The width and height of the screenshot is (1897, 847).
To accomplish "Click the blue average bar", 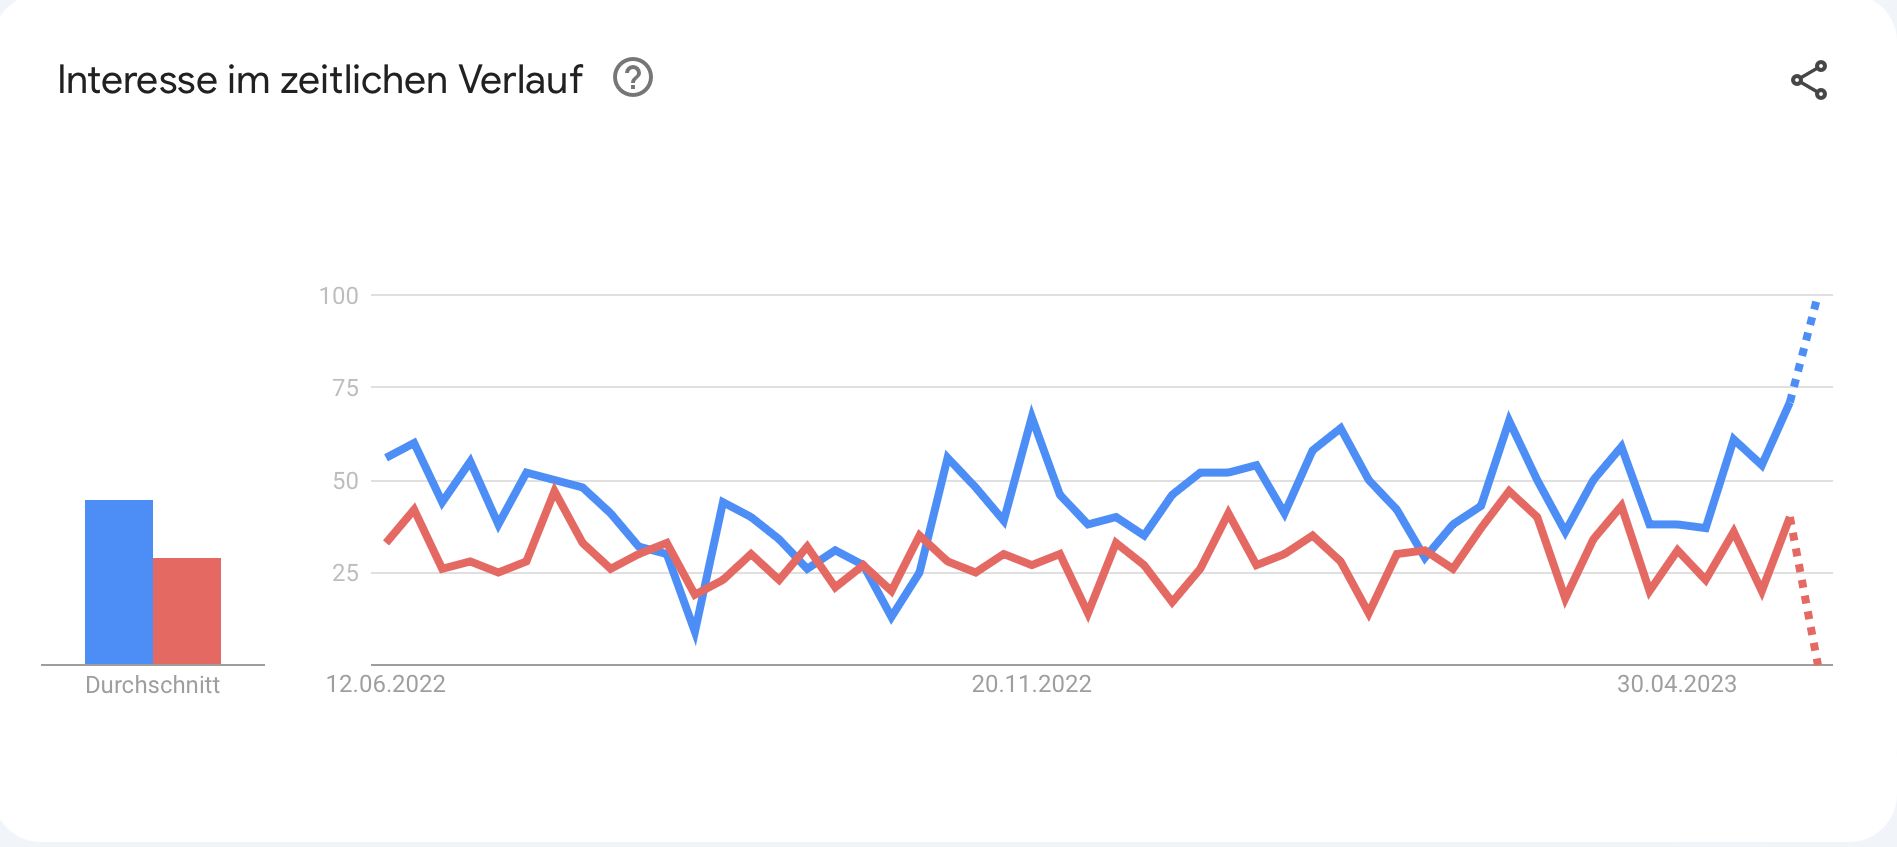I will [119, 582].
